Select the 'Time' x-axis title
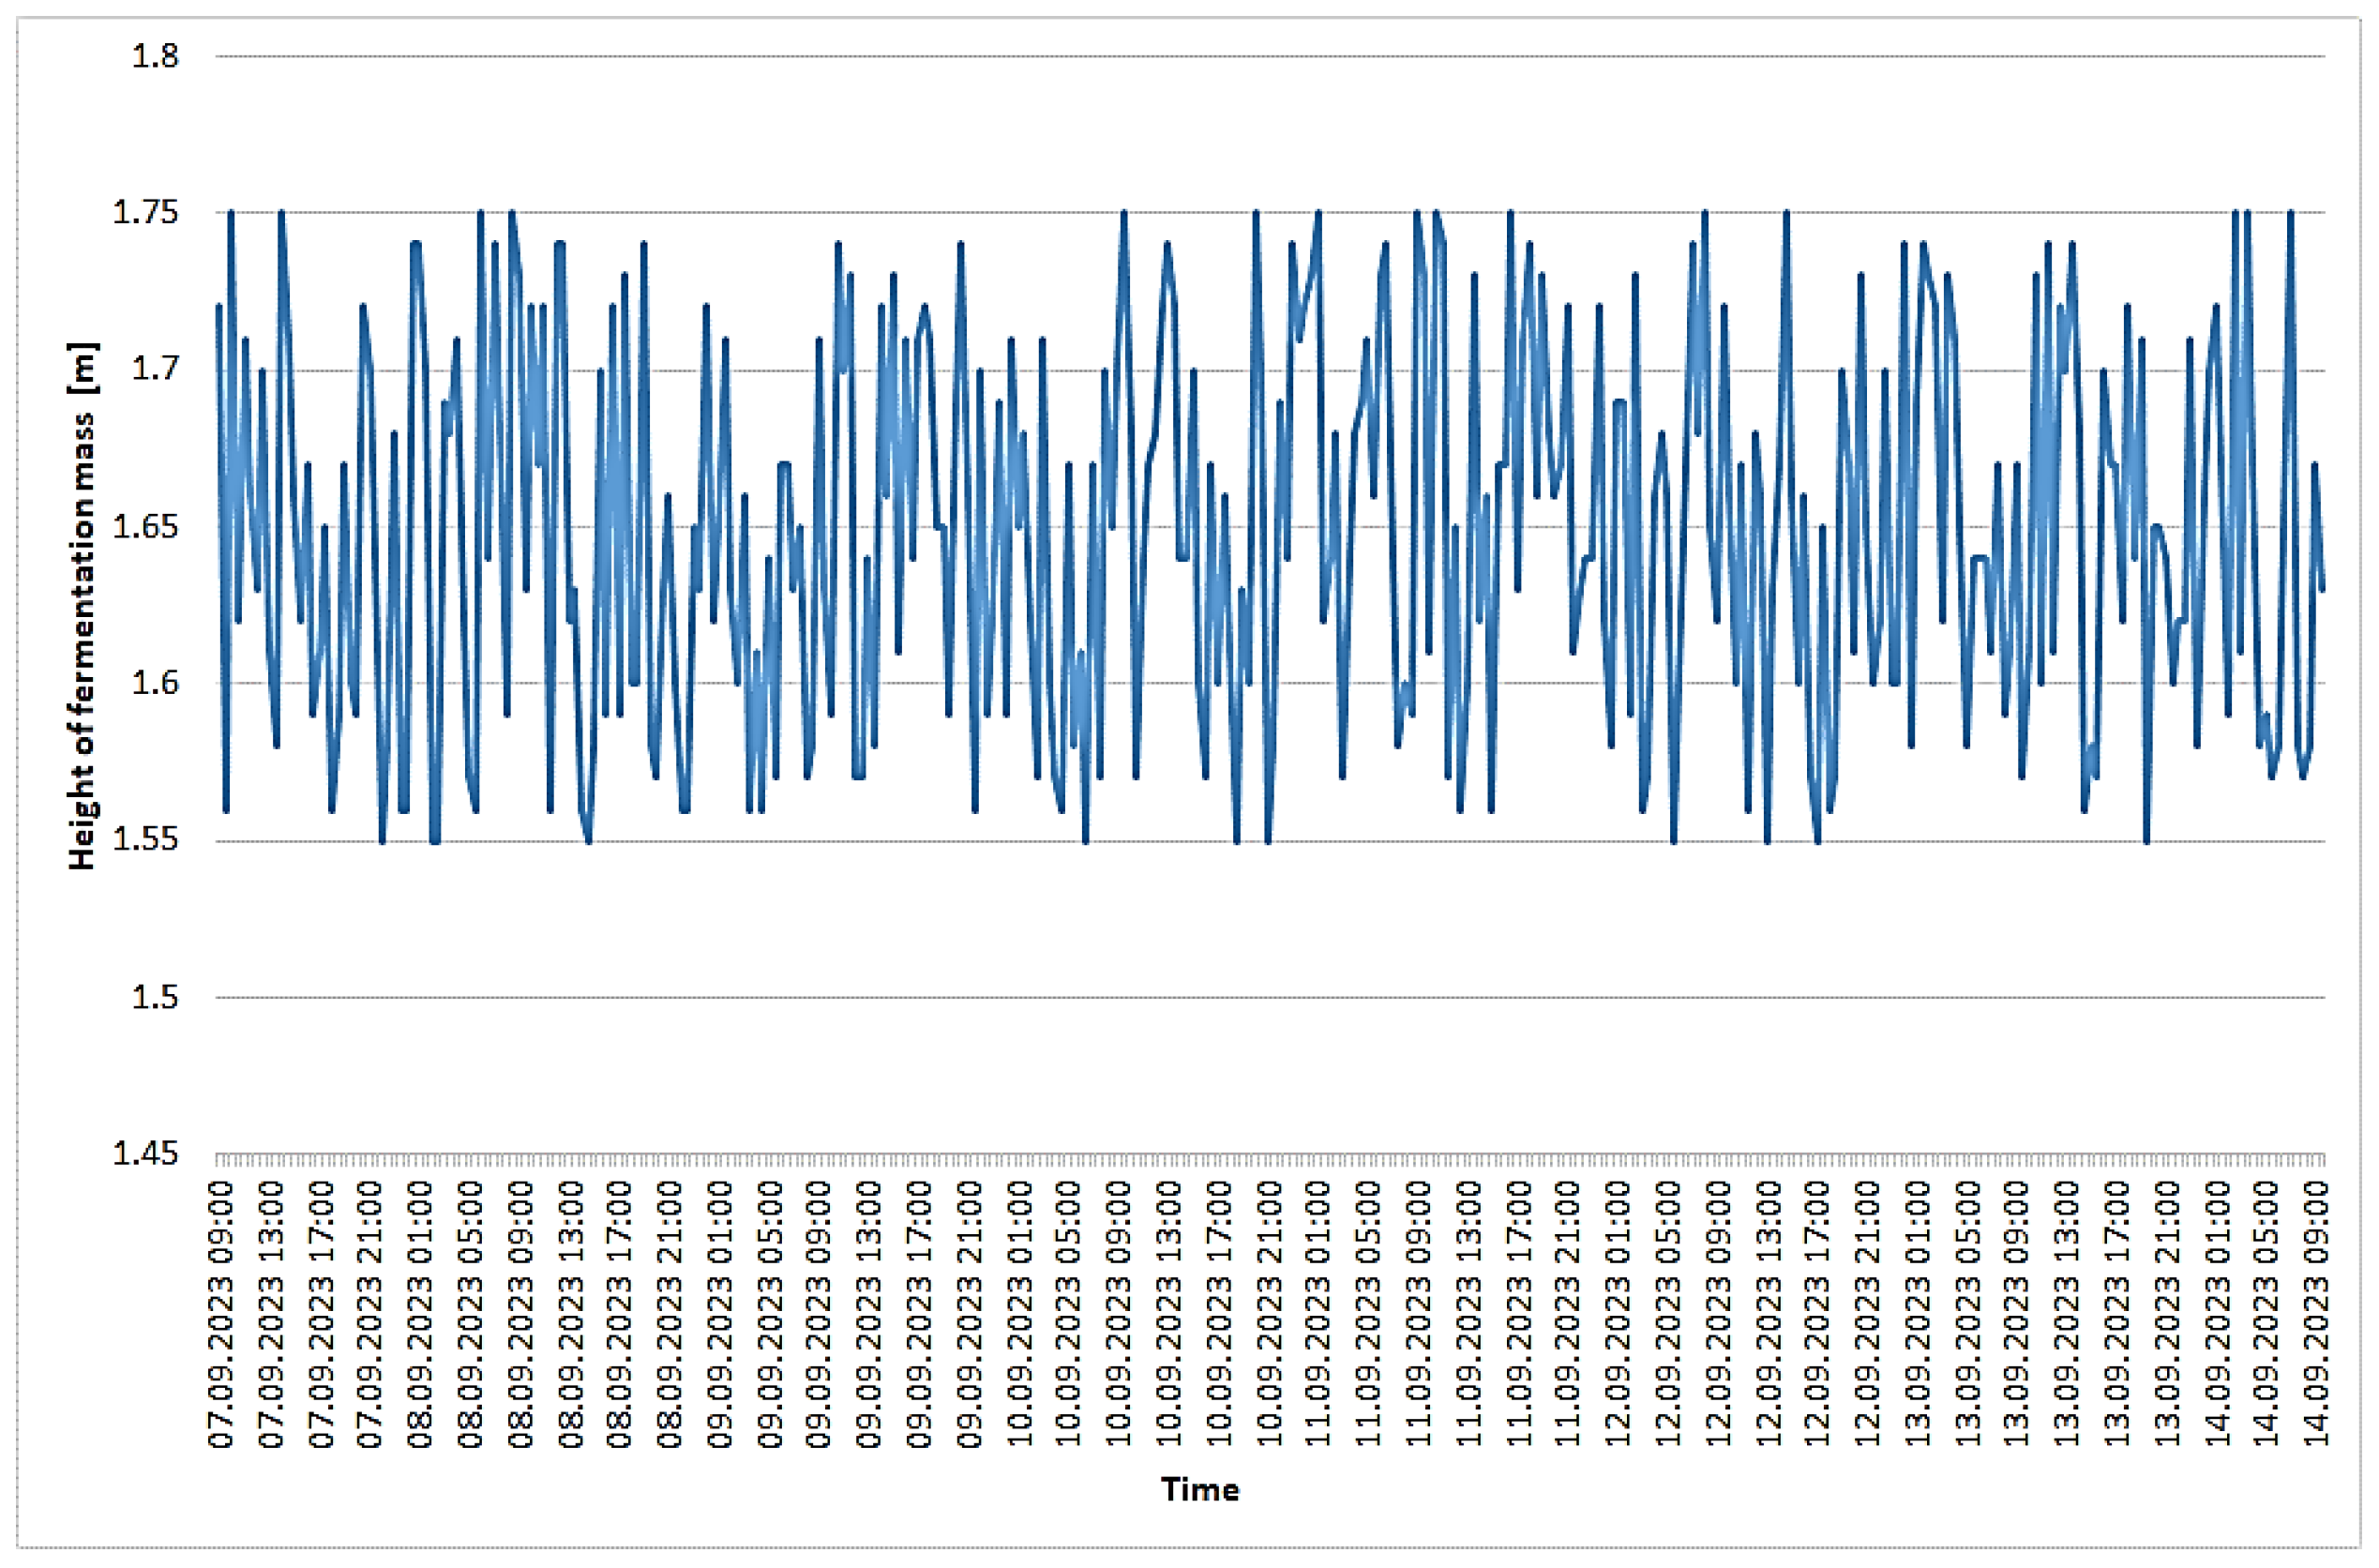This screenshot has width=2379, height=1568. click(1199, 1489)
